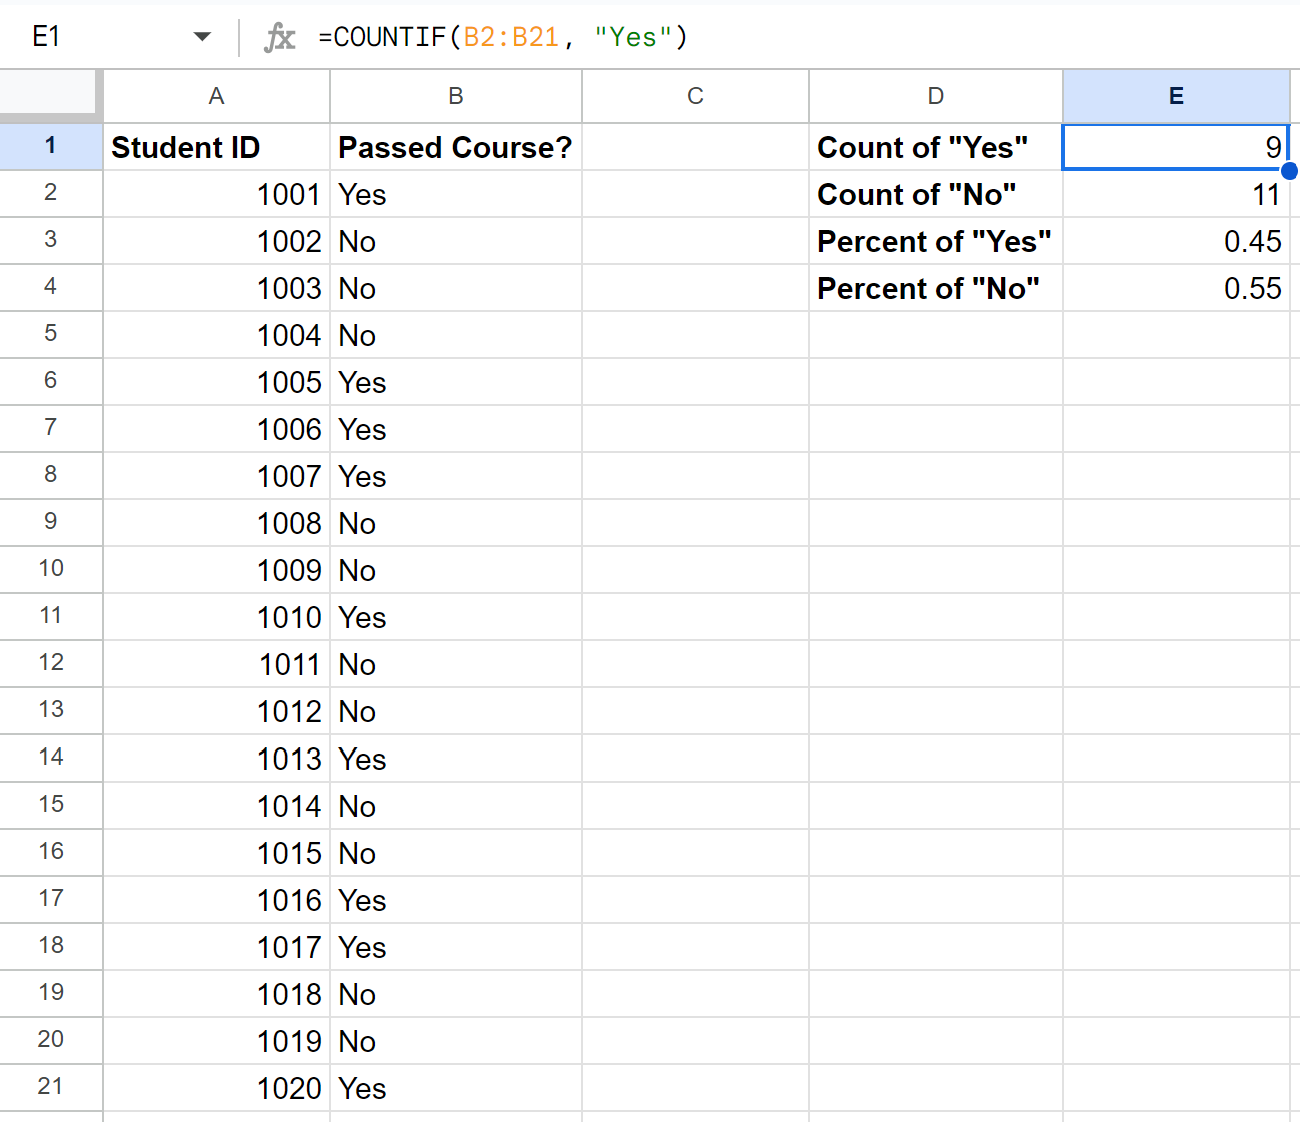1300x1122 pixels.
Task: Click the 'No' cell beside 1008
Action: point(456,523)
